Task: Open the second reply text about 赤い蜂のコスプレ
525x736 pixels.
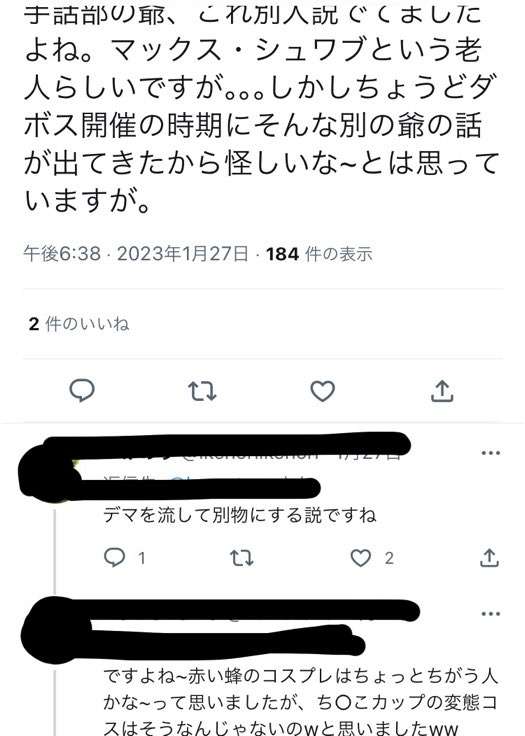Action: tap(301, 703)
